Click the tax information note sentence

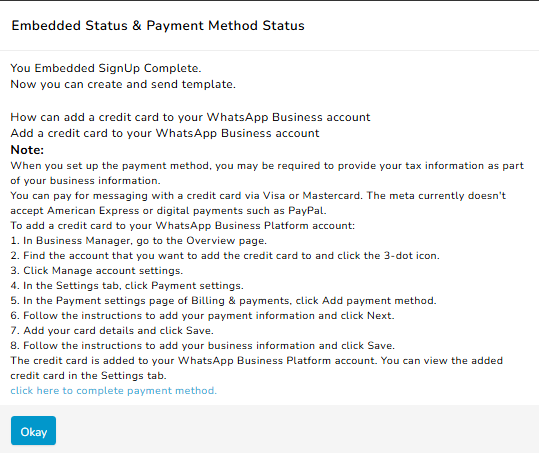pyautogui.click(x=267, y=173)
